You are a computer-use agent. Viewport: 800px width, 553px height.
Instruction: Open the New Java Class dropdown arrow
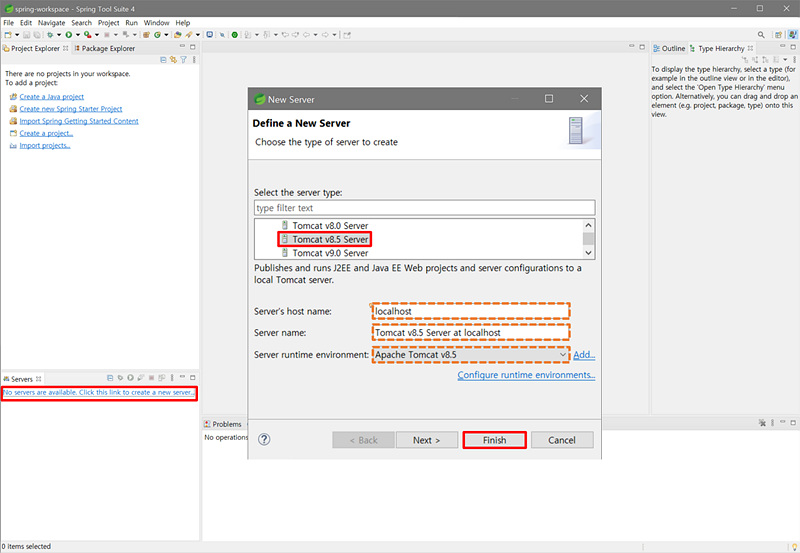click(166, 35)
